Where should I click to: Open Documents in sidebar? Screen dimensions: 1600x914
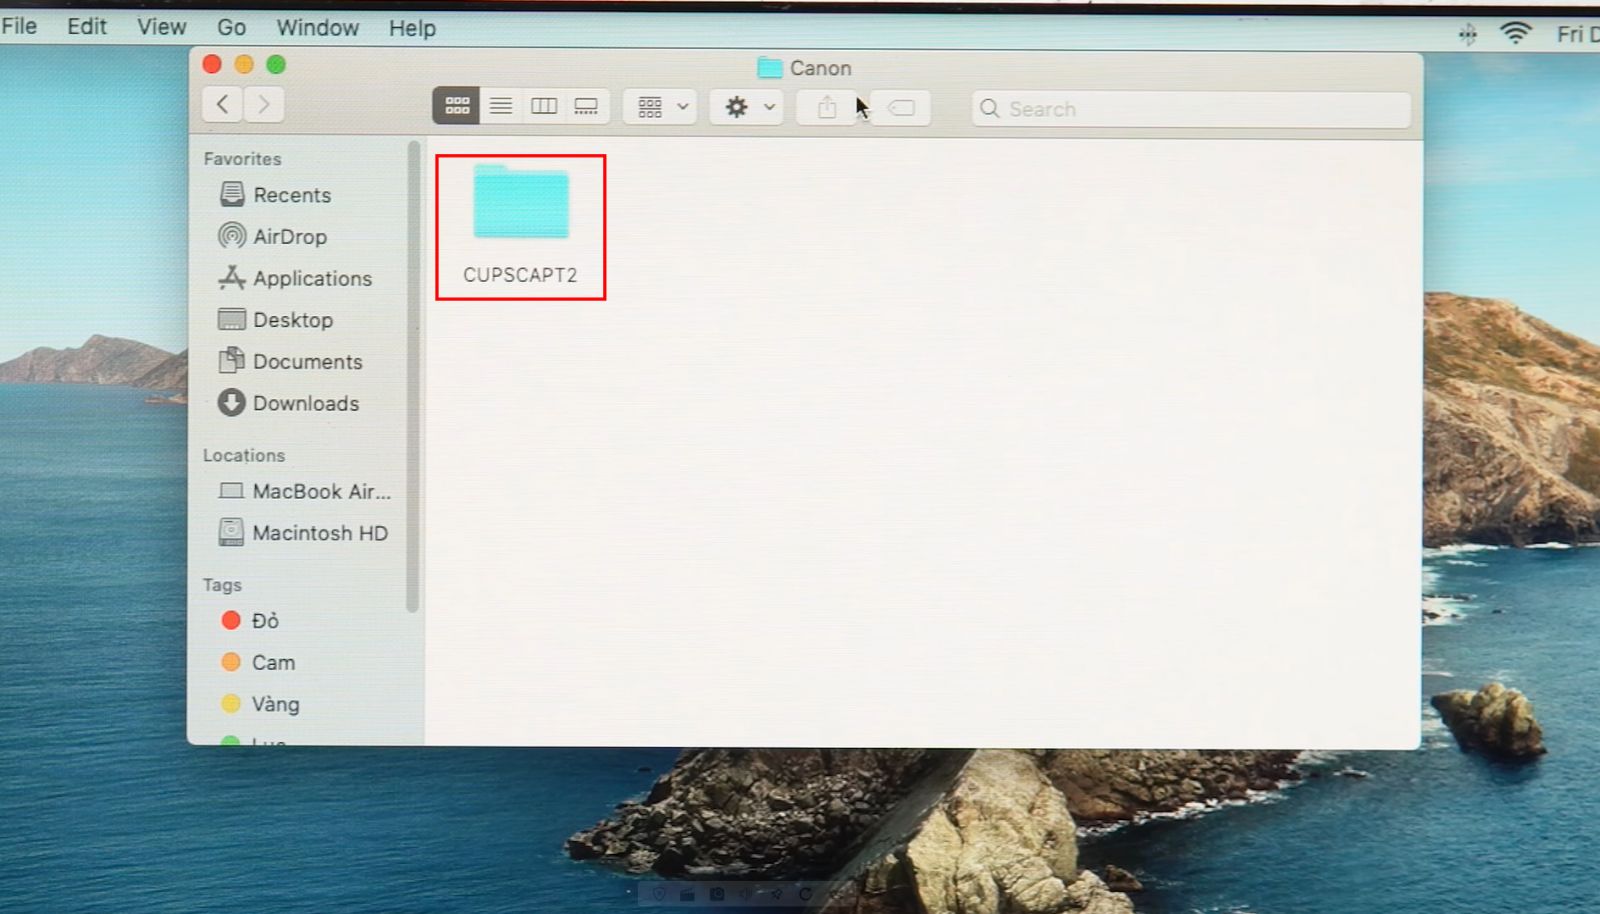coord(306,361)
